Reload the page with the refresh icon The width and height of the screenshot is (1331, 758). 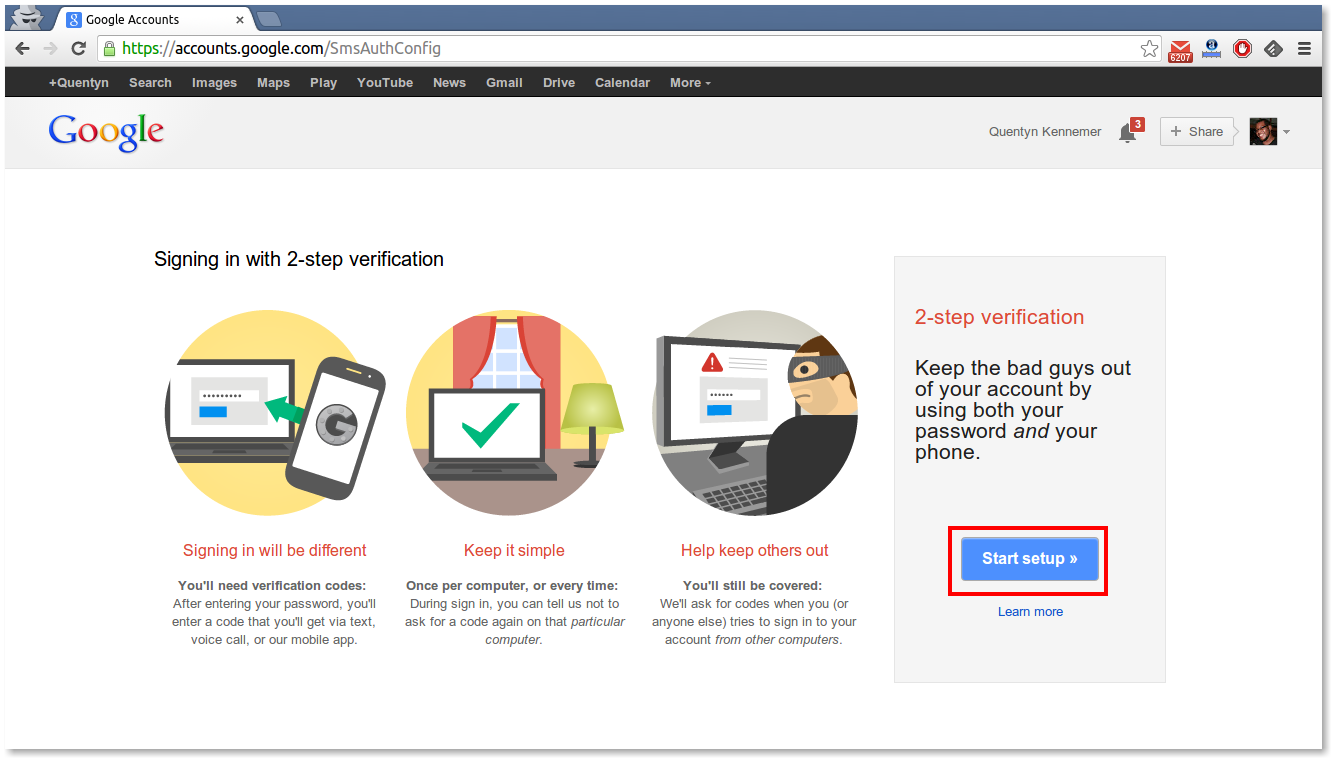[x=78, y=48]
